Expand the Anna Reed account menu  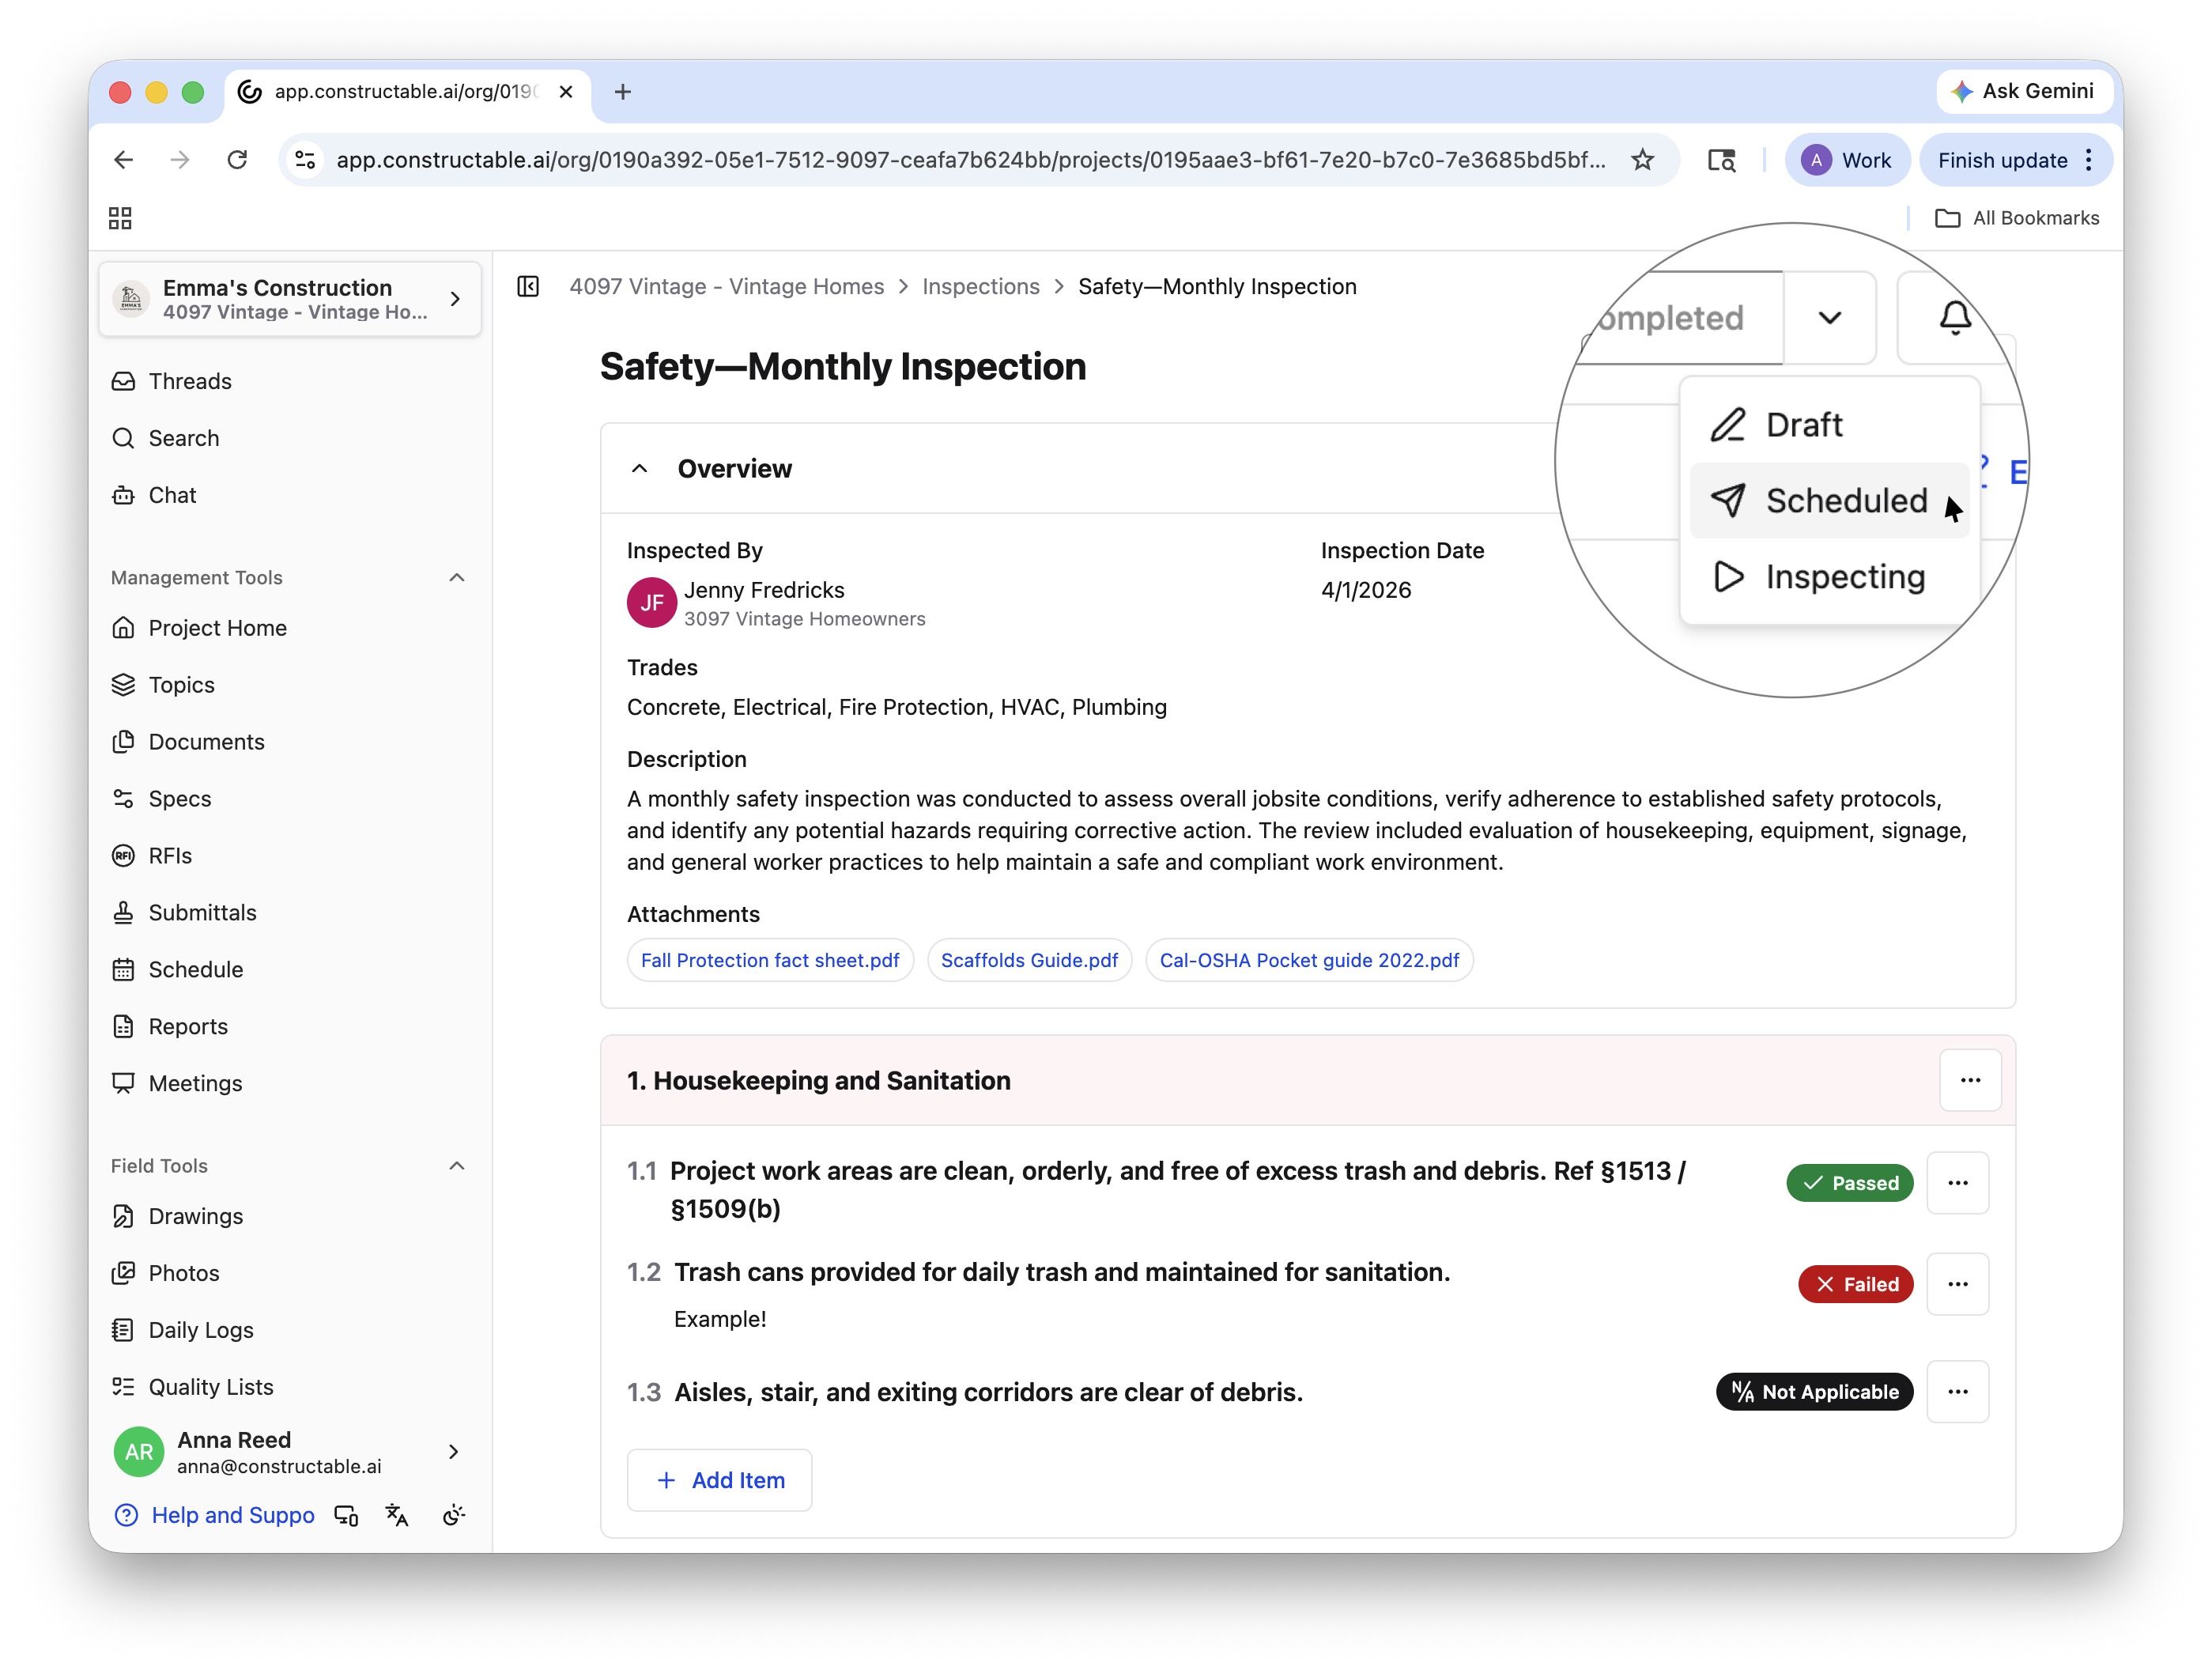454,1452
